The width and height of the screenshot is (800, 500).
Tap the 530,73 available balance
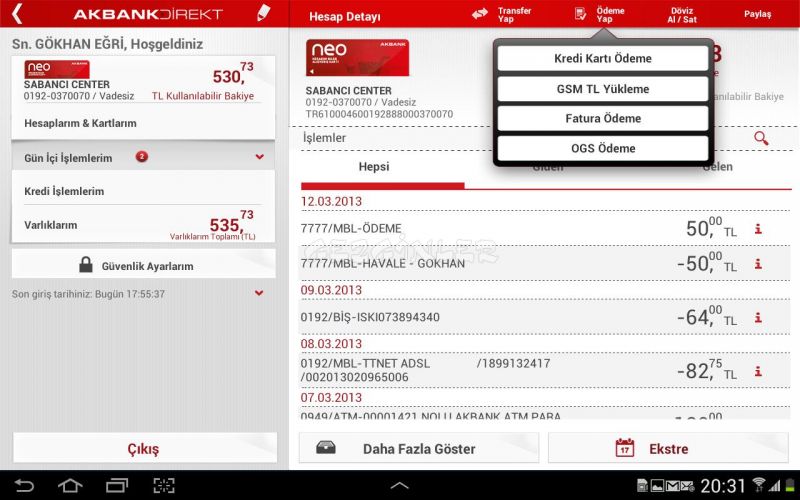tap(233, 74)
